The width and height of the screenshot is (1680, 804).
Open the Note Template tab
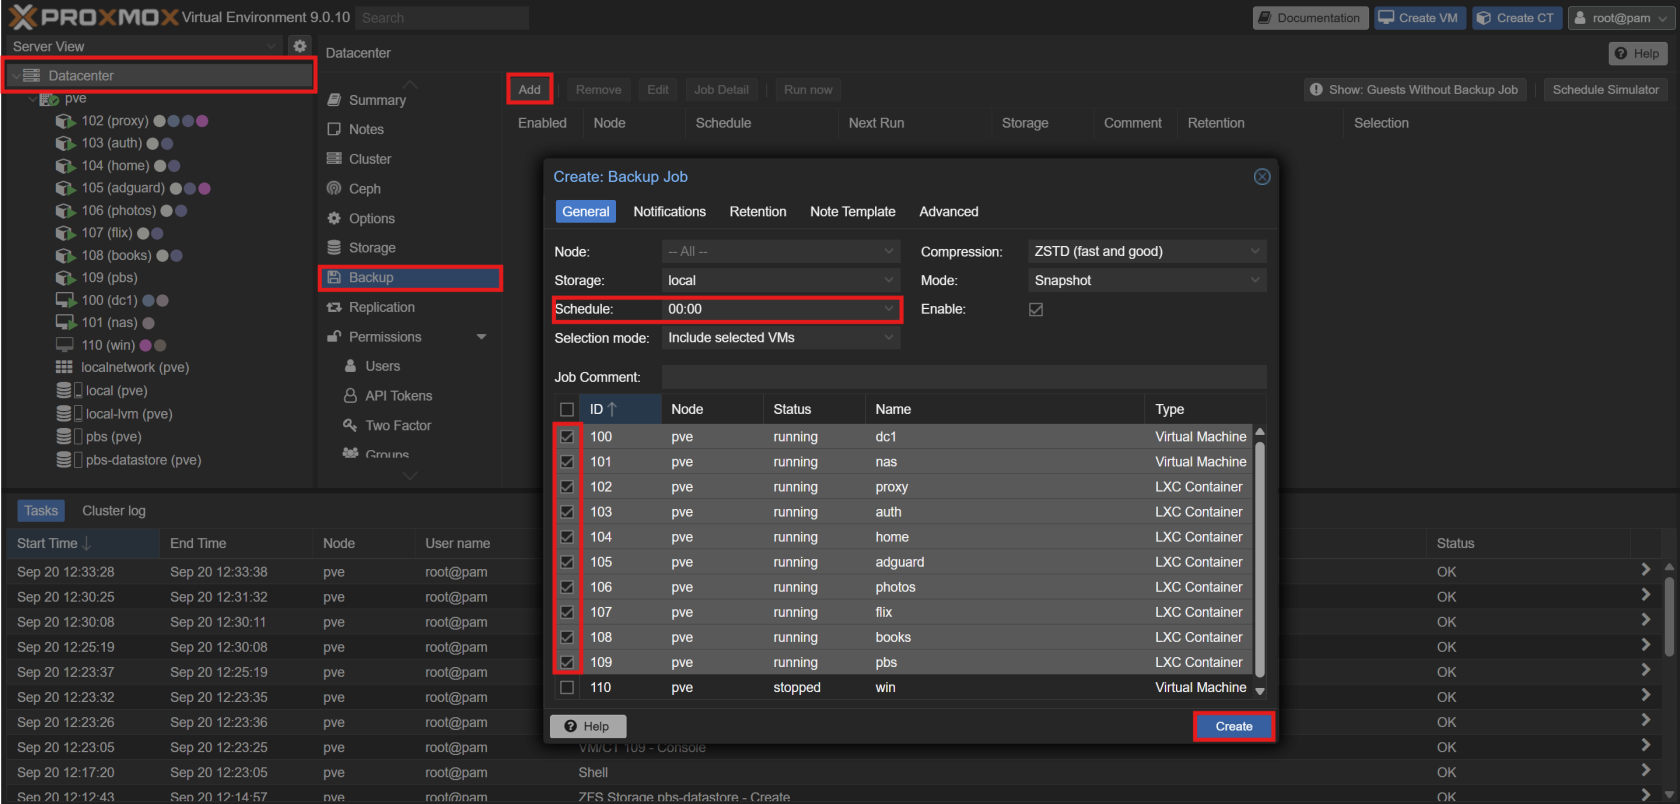click(x=852, y=212)
